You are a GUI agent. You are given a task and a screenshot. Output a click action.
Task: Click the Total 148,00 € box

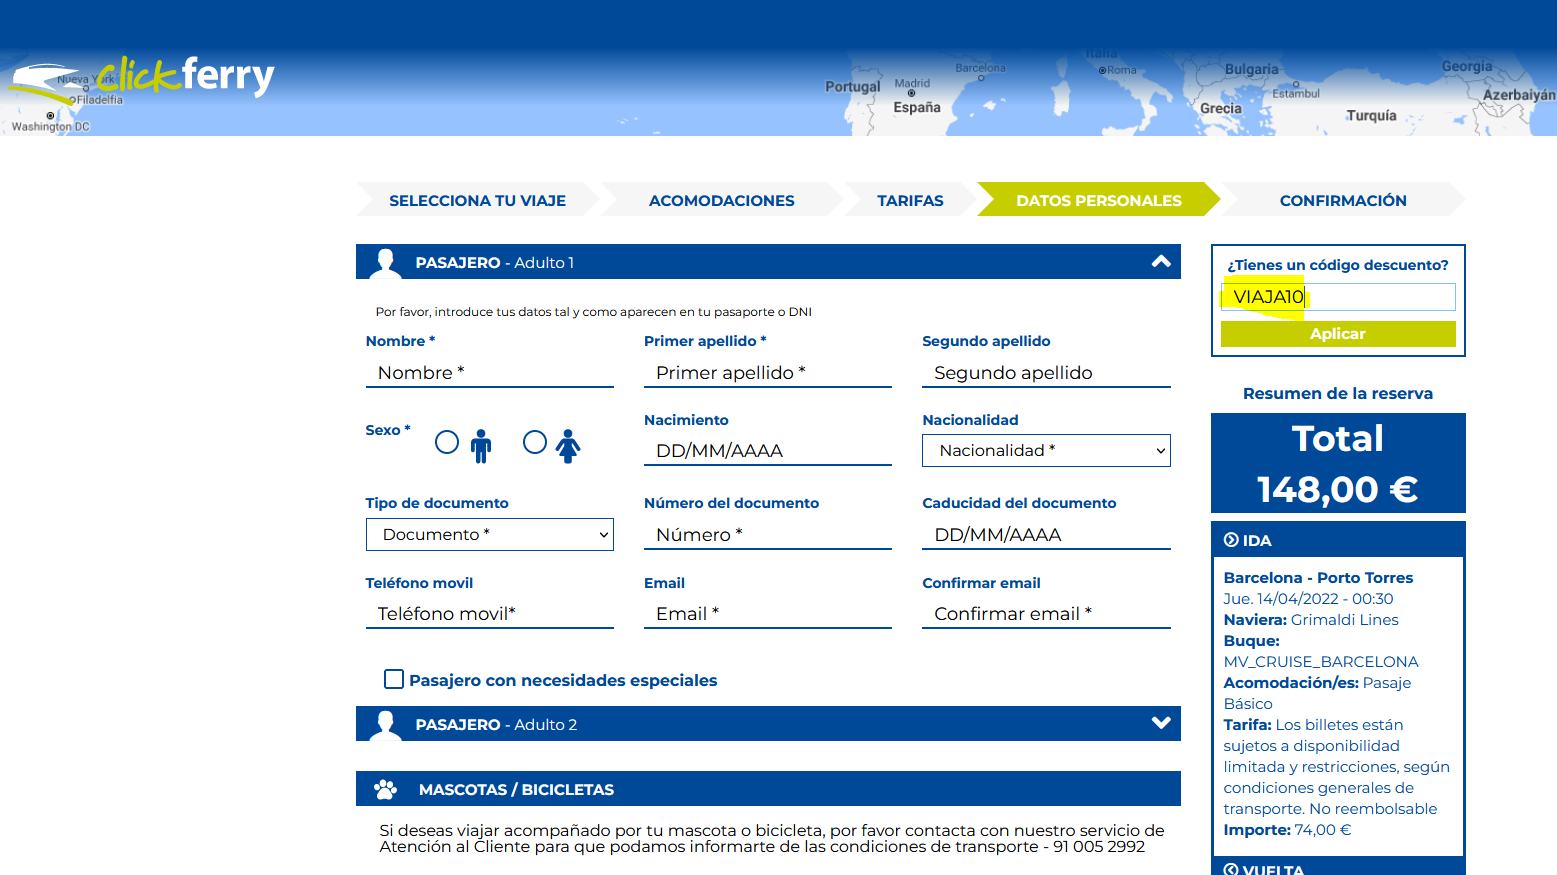pyautogui.click(x=1338, y=463)
